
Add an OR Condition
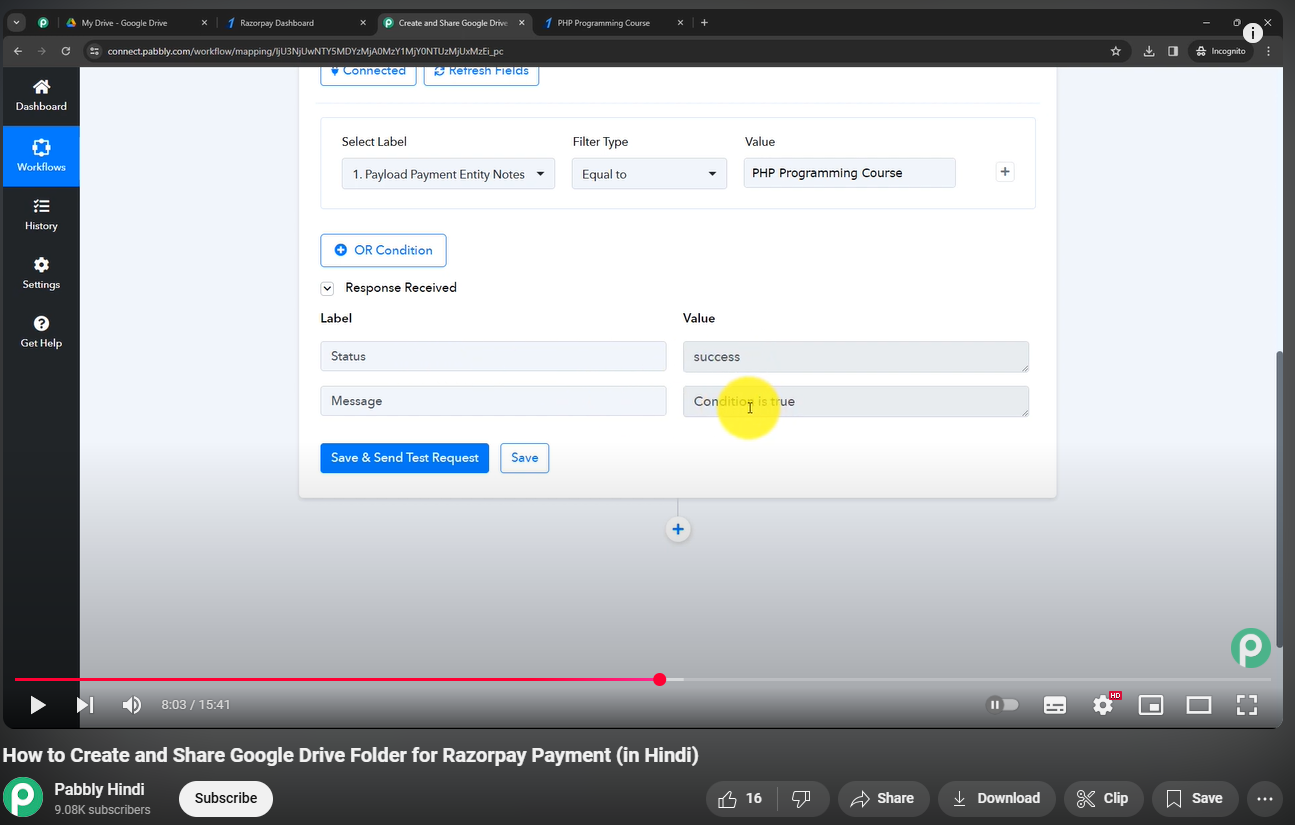point(383,250)
